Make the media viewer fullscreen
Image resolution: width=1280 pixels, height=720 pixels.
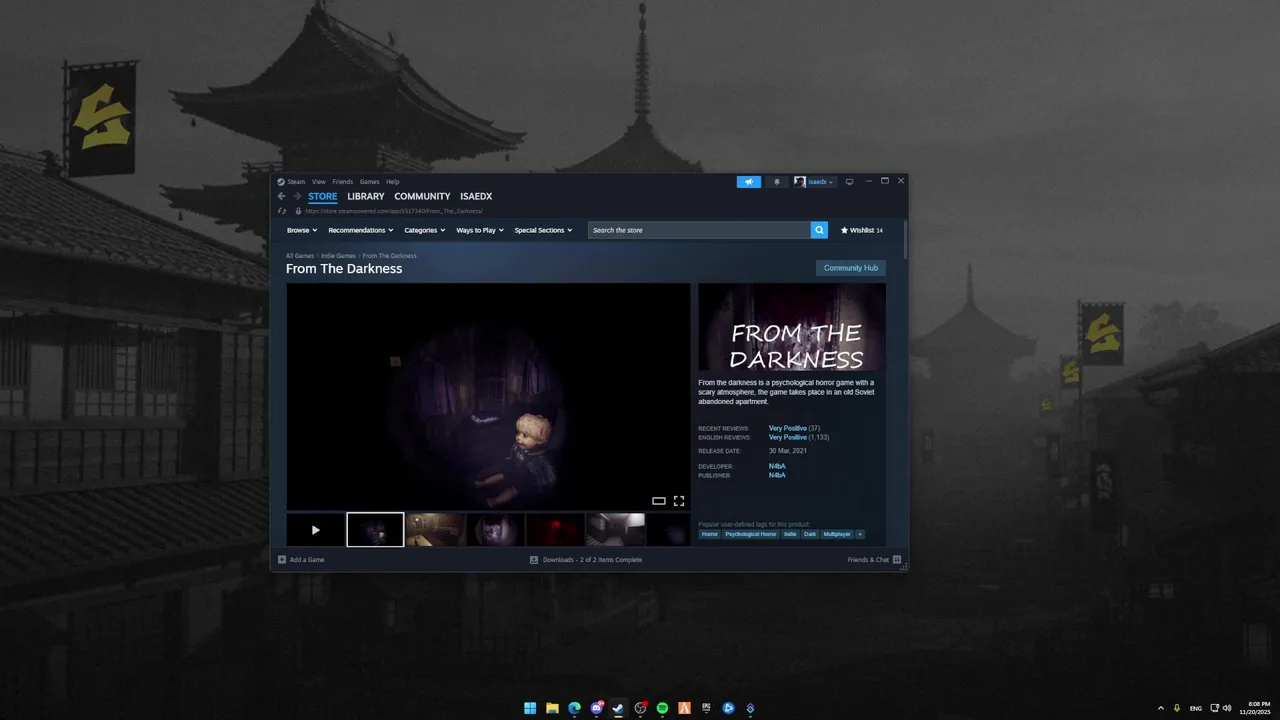point(679,501)
